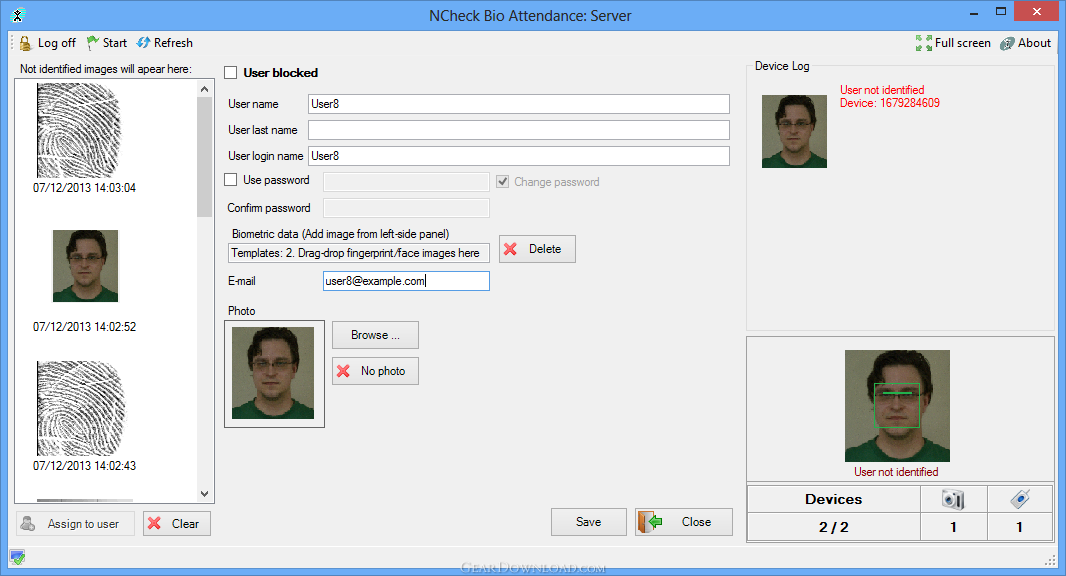The image size is (1066, 576).
Task: Click timestamp '07/12/2013 14:02:52'
Action: click(84, 326)
